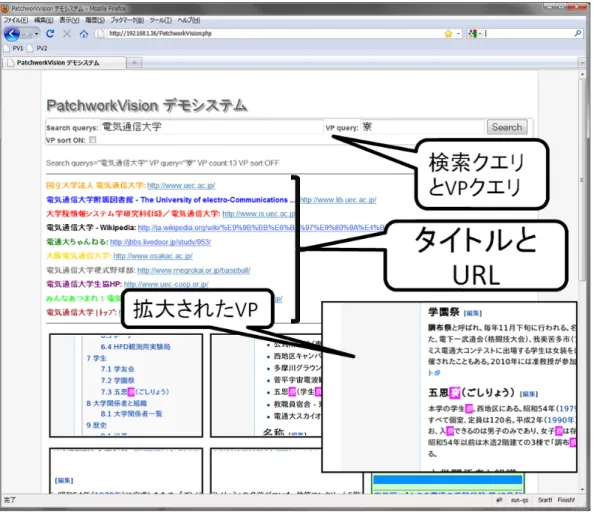Click the 7.1 学友会 contents entry
Image resolution: width=594 pixels, height=514 pixels.
(x=117, y=370)
